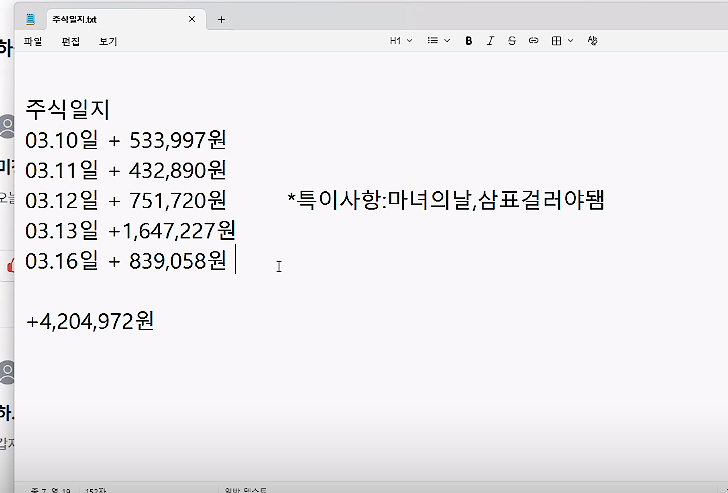Open the 편집 menu
This screenshot has height=493, width=728.
71,41
